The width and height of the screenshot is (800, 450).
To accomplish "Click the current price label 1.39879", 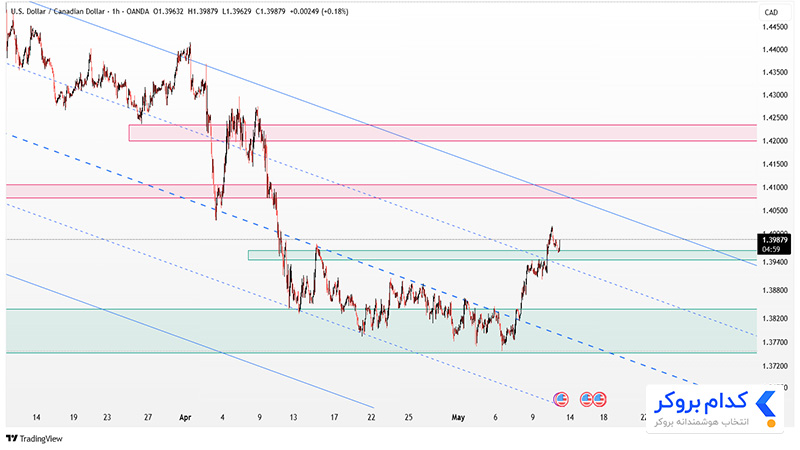I will [x=774, y=240].
